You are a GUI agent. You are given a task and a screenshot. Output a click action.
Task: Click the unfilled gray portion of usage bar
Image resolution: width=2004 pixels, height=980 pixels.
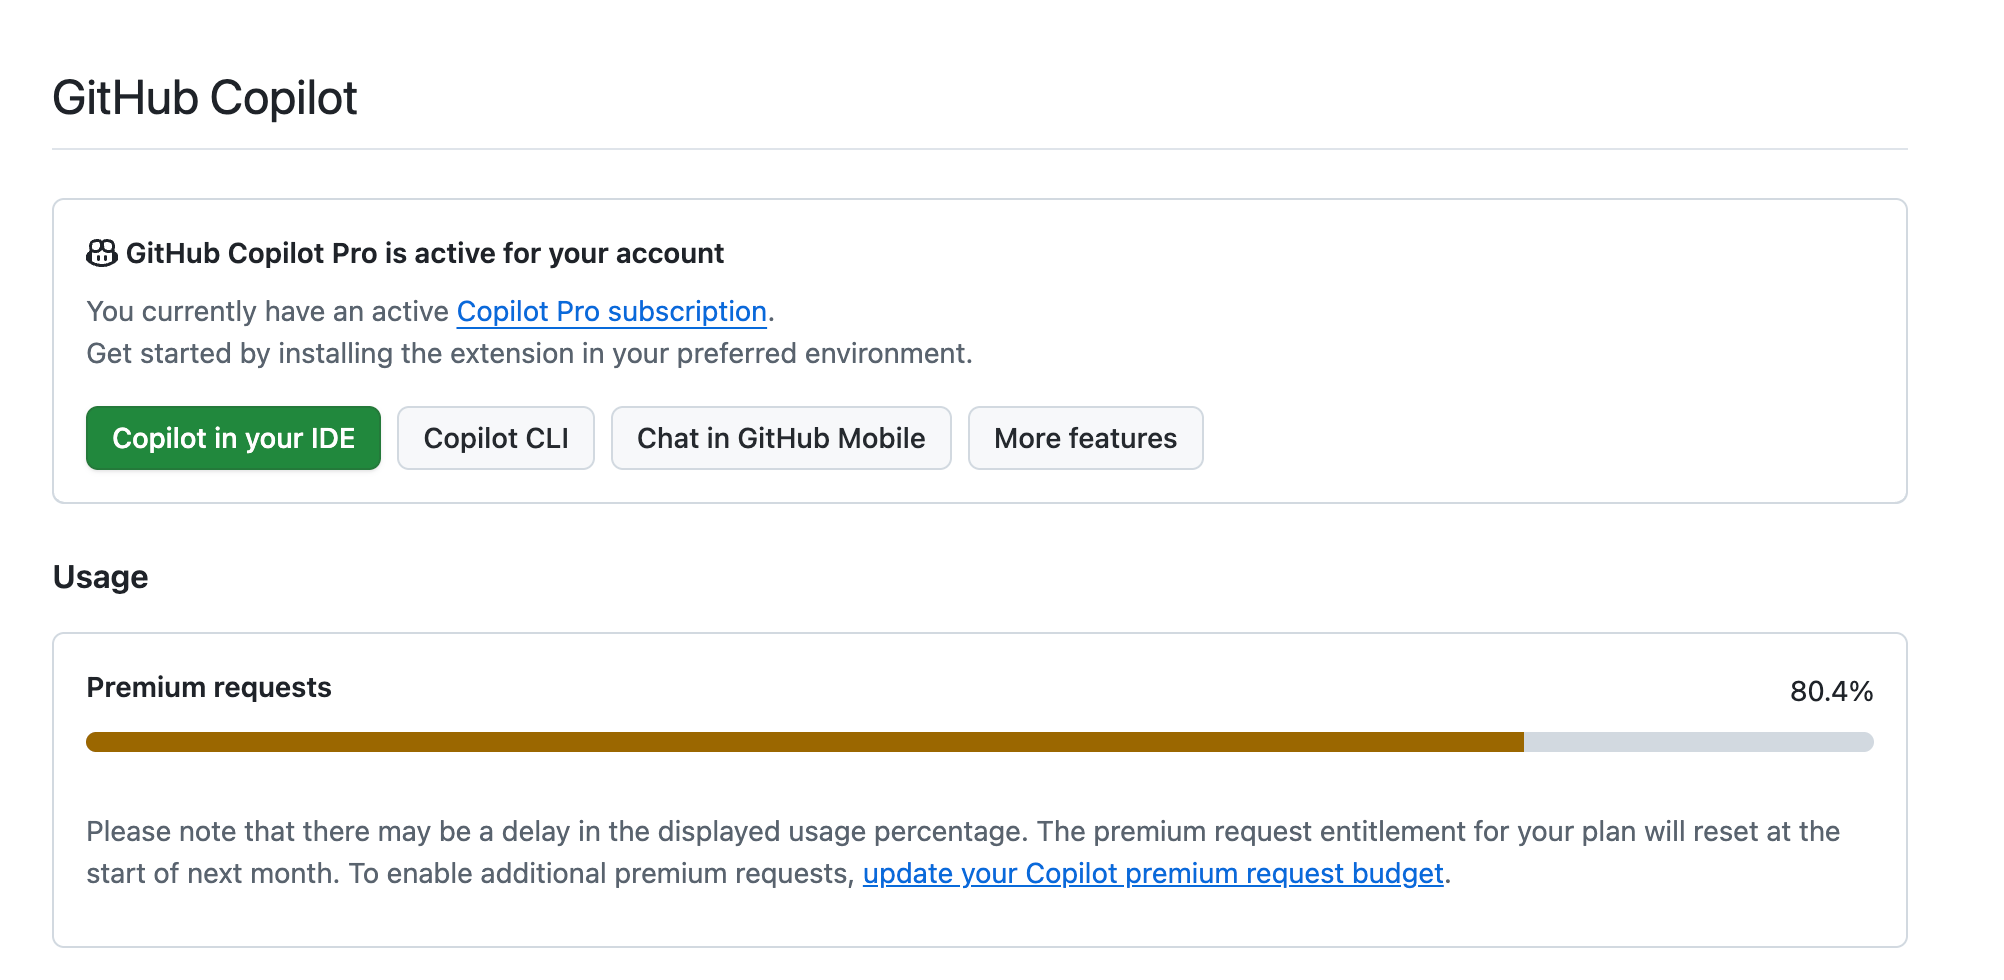click(1698, 742)
